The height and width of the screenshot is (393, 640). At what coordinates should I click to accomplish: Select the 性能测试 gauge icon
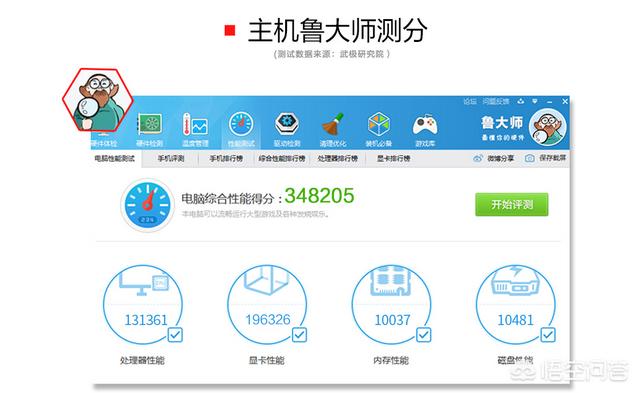(x=241, y=124)
